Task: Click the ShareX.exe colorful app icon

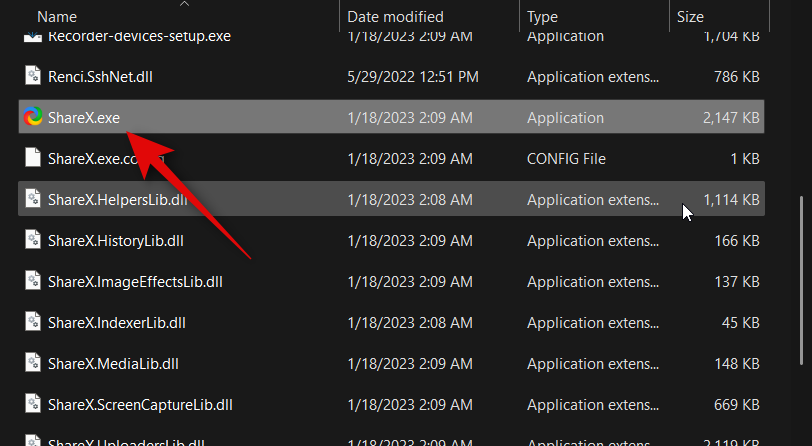Action: click(33, 117)
